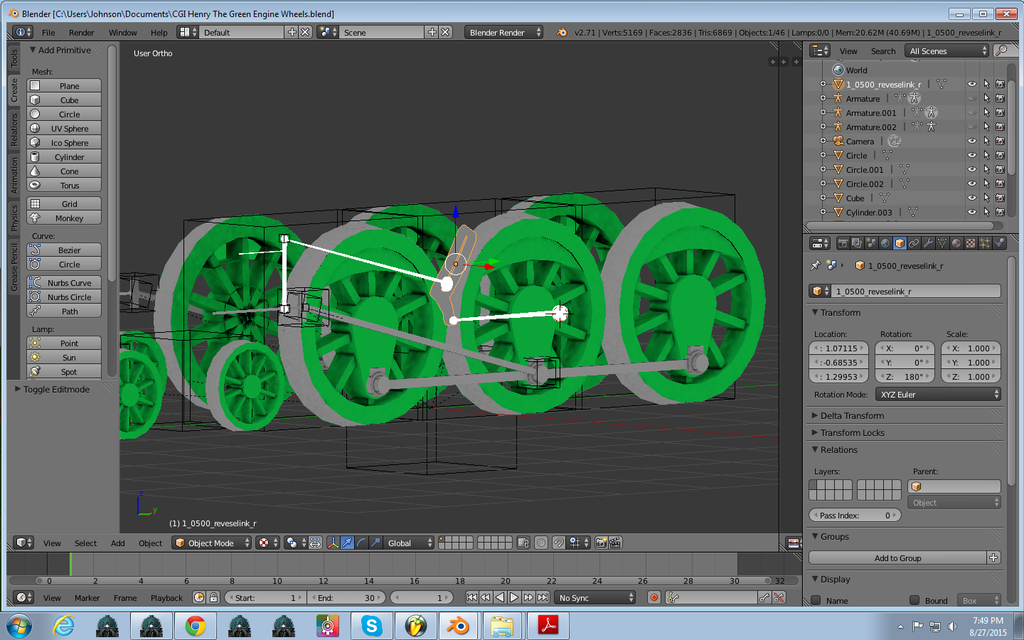Click the Add to Group button
This screenshot has height=640, width=1024.
(897, 558)
